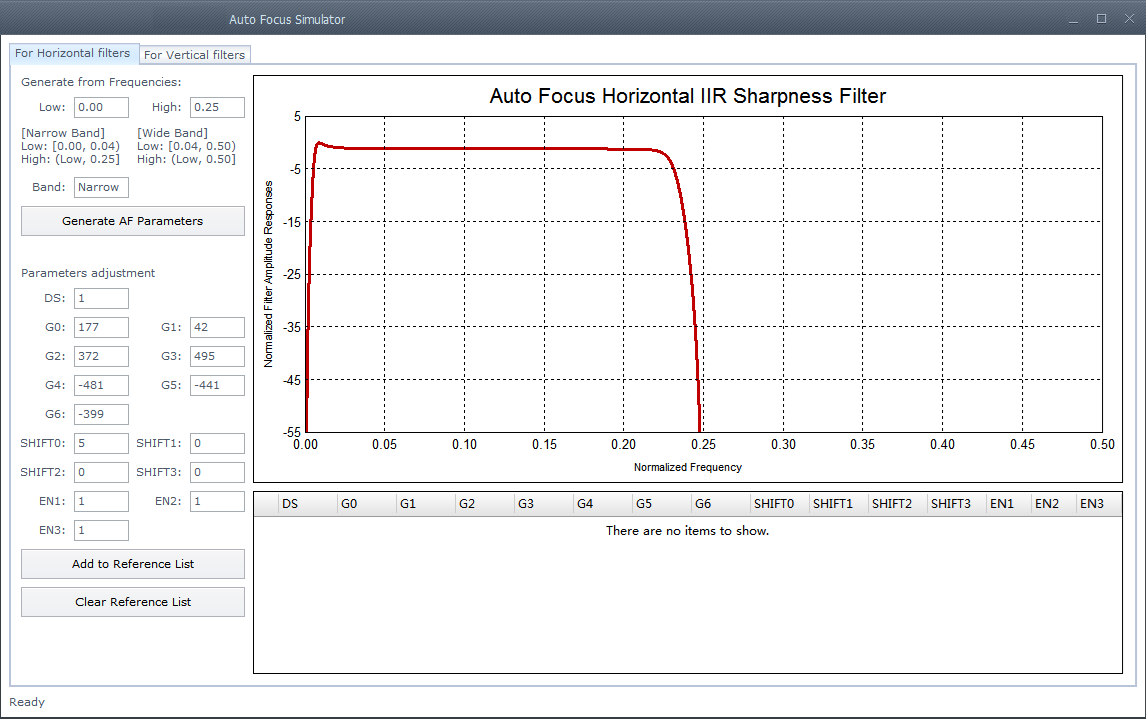Switch to the For Vertical filters tab
The width and height of the screenshot is (1146, 719).
tap(194, 55)
